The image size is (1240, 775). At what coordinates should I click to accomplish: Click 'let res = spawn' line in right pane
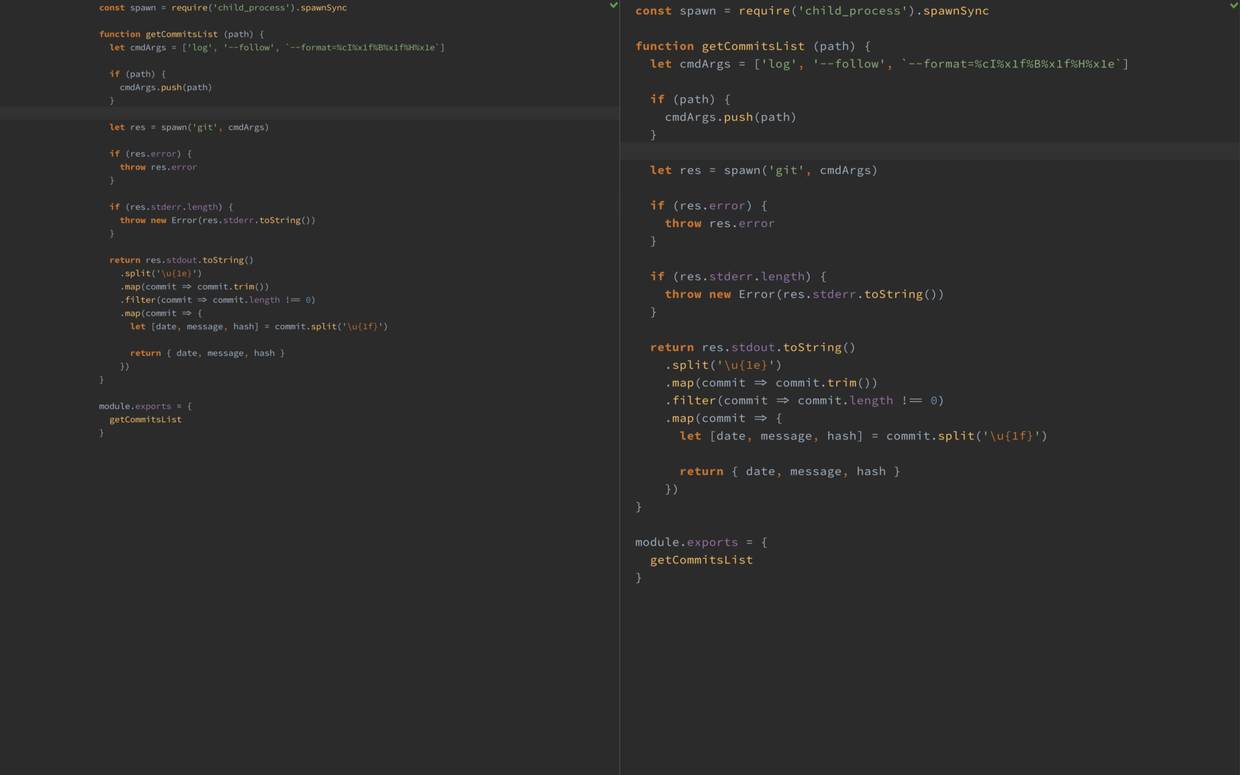point(764,170)
